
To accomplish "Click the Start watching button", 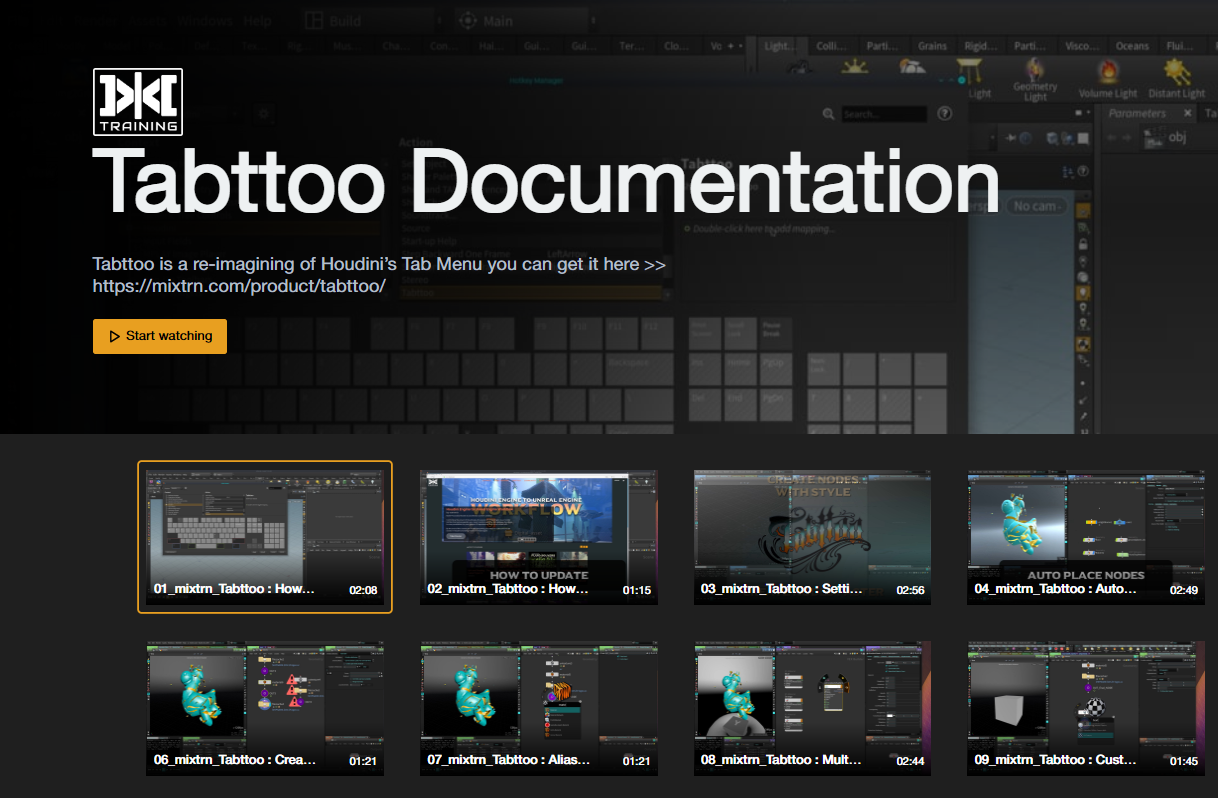I will click(159, 336).
